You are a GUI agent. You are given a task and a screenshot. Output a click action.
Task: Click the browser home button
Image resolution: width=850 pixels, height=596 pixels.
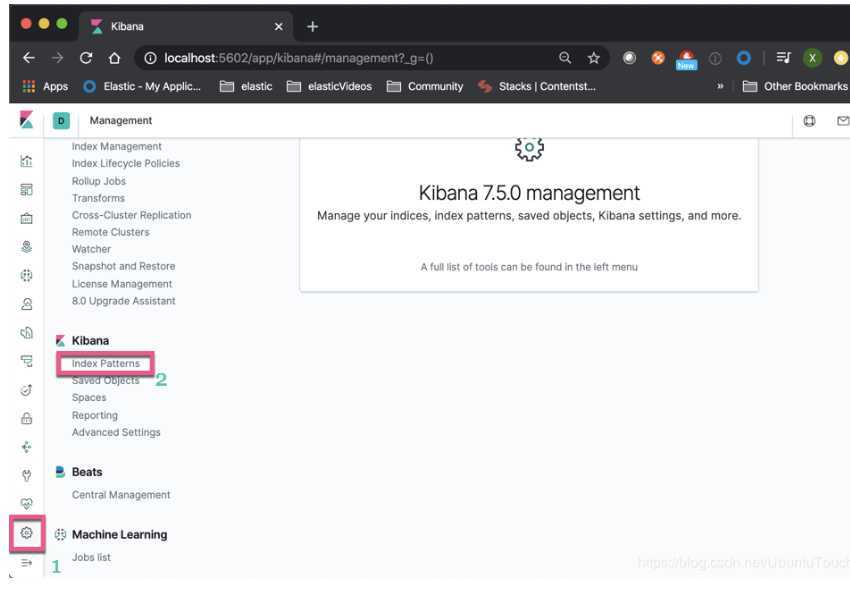(x=114, y=58)
